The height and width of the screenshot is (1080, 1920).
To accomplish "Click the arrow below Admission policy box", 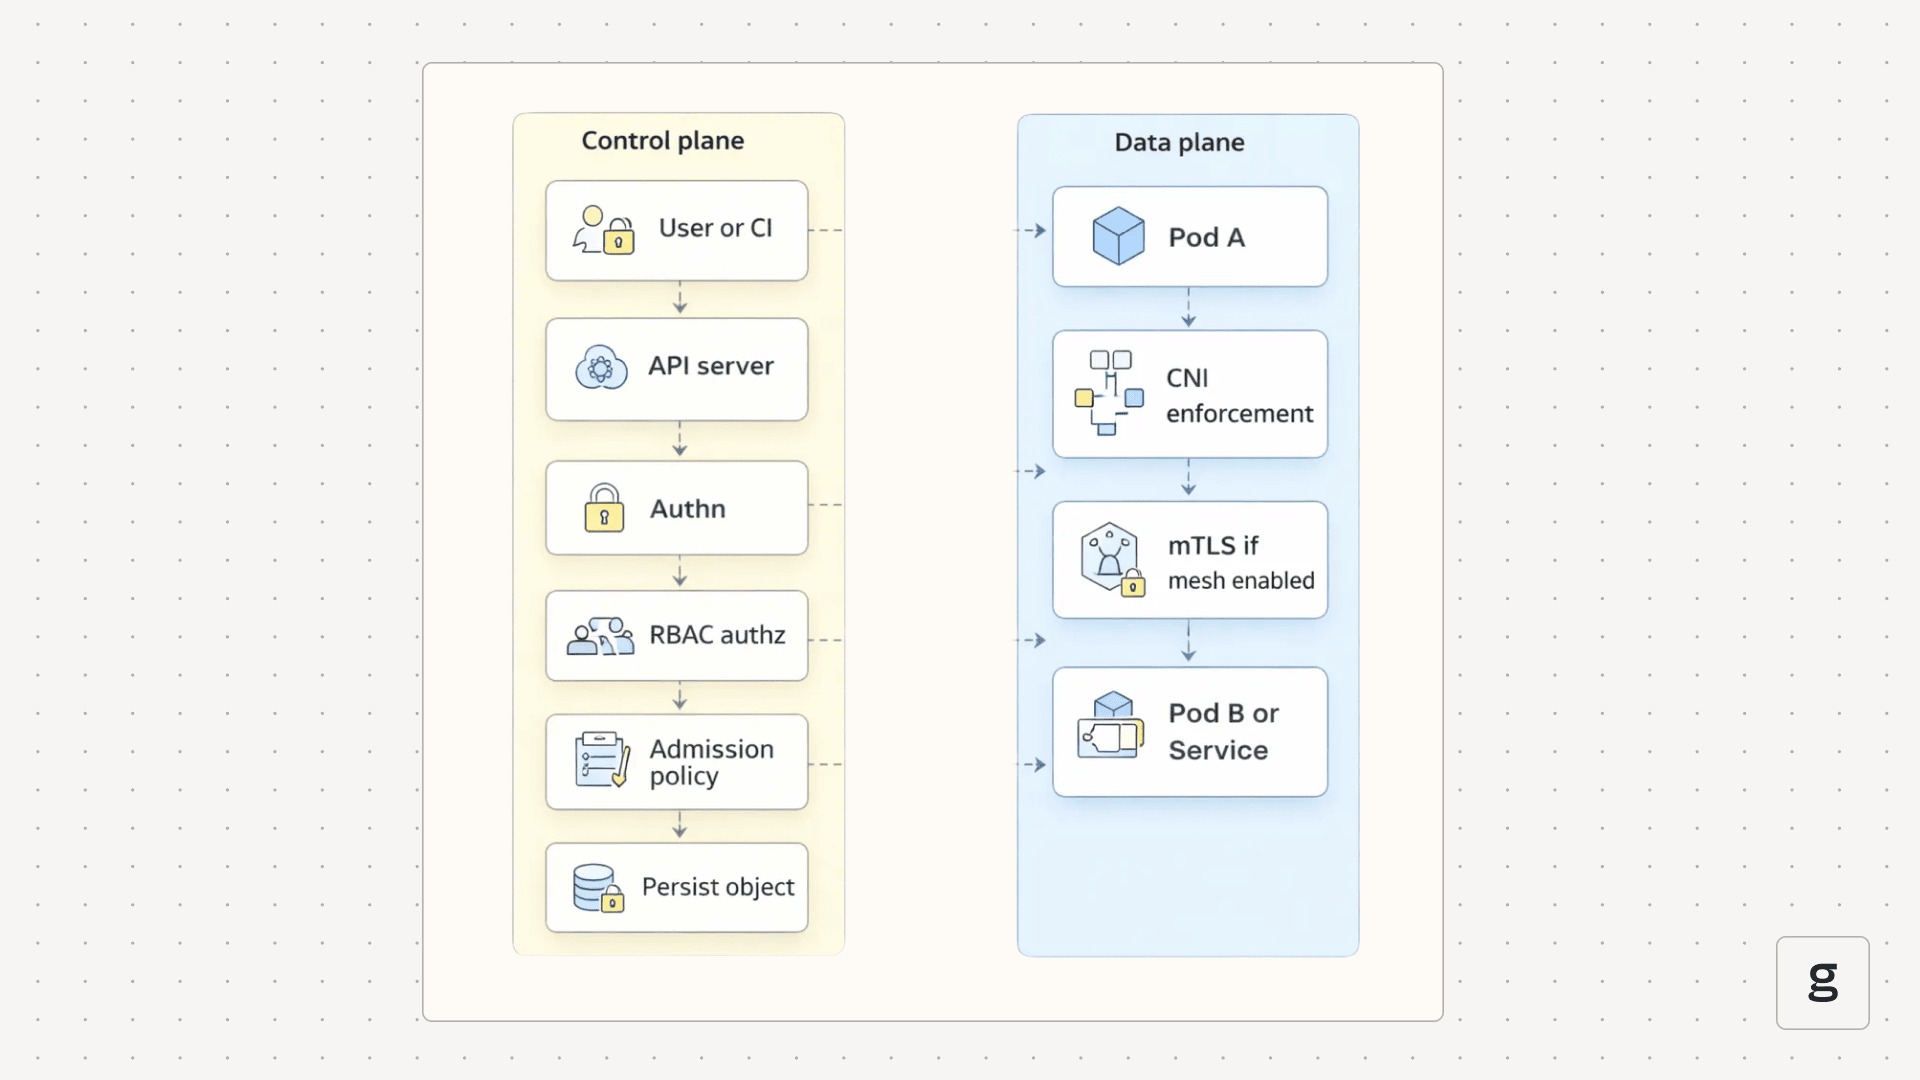I will coord(680,825).
